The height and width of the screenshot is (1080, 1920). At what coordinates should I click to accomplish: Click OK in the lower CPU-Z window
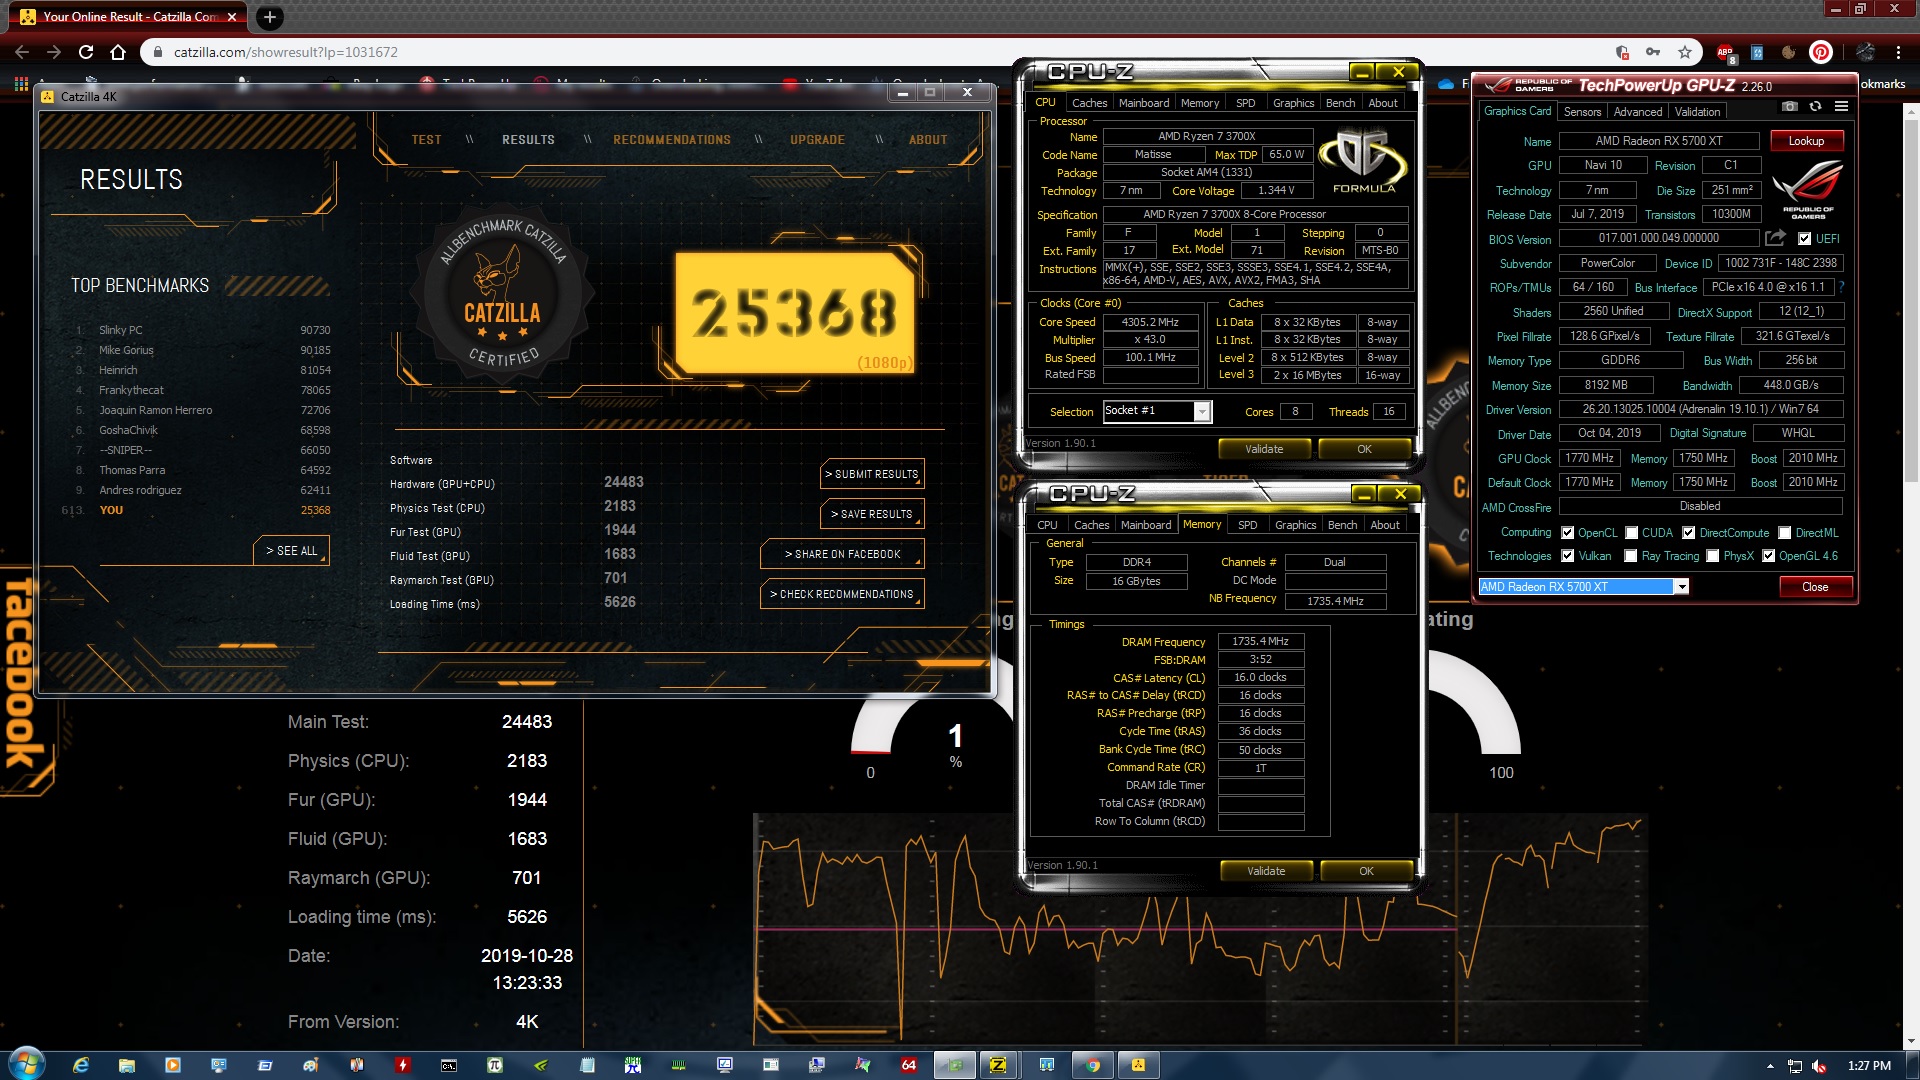click(x=1366, y=871)
